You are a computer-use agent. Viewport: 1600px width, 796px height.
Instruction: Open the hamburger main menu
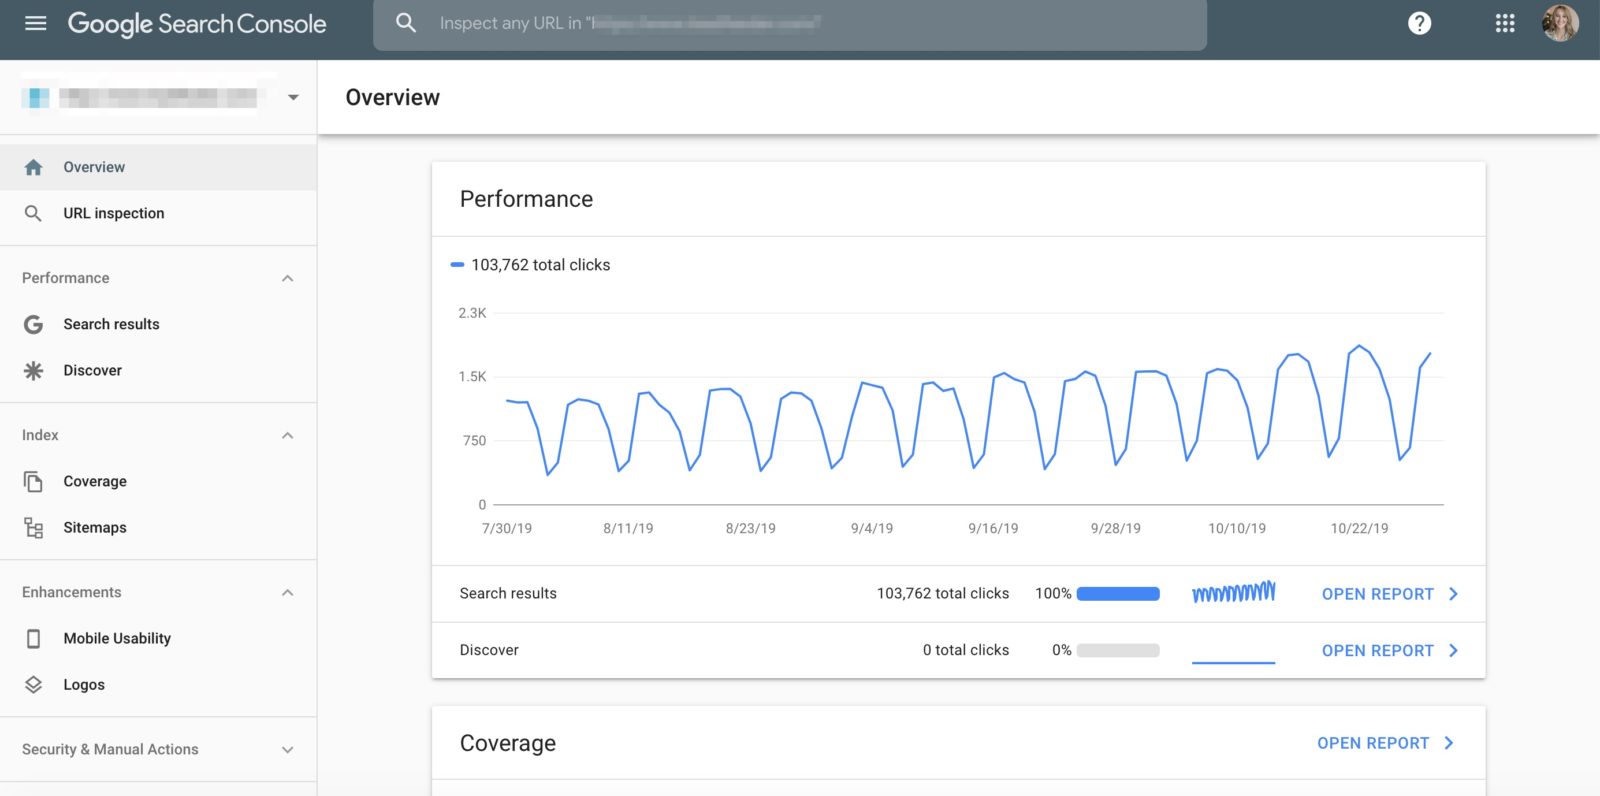point(36,23)
